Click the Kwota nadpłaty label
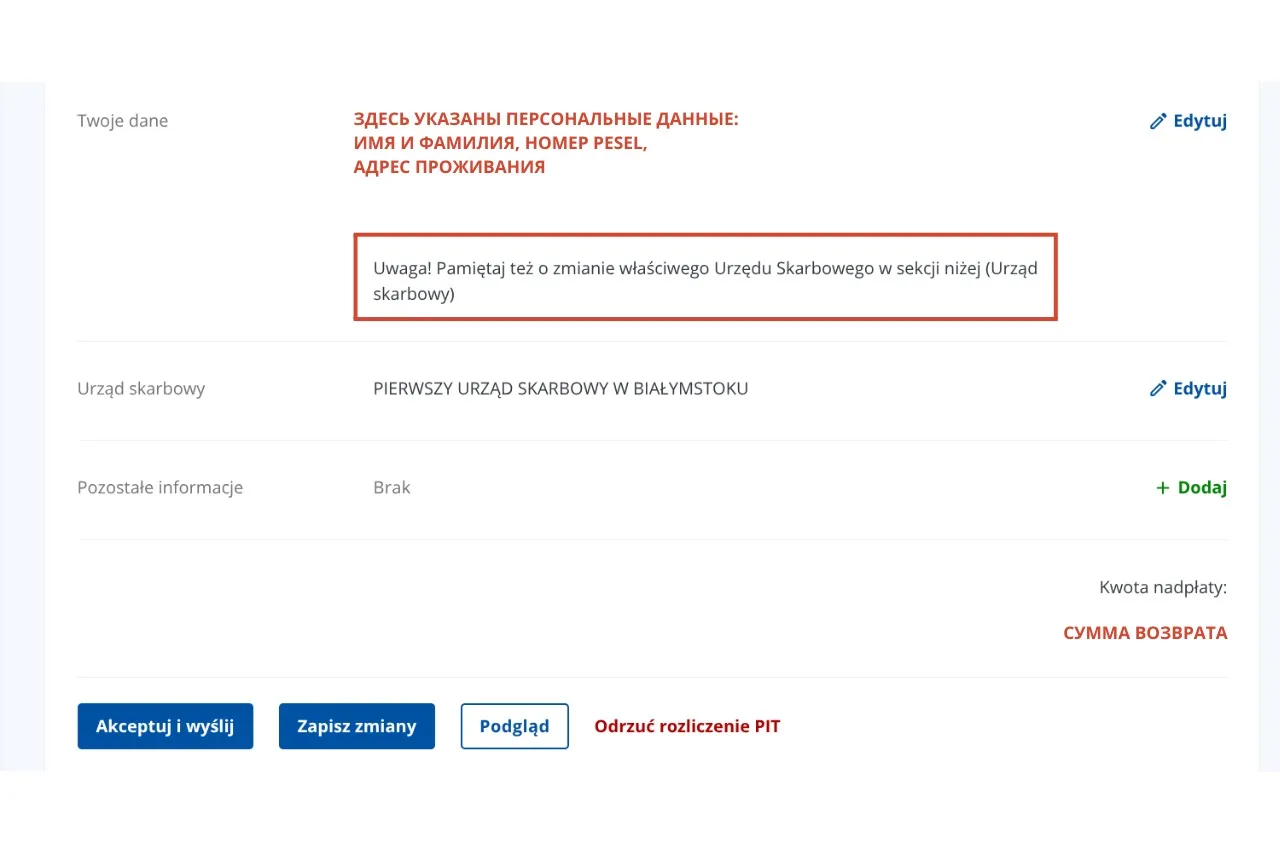Viewport: 1280px width, 853px height. point(1162,587)
